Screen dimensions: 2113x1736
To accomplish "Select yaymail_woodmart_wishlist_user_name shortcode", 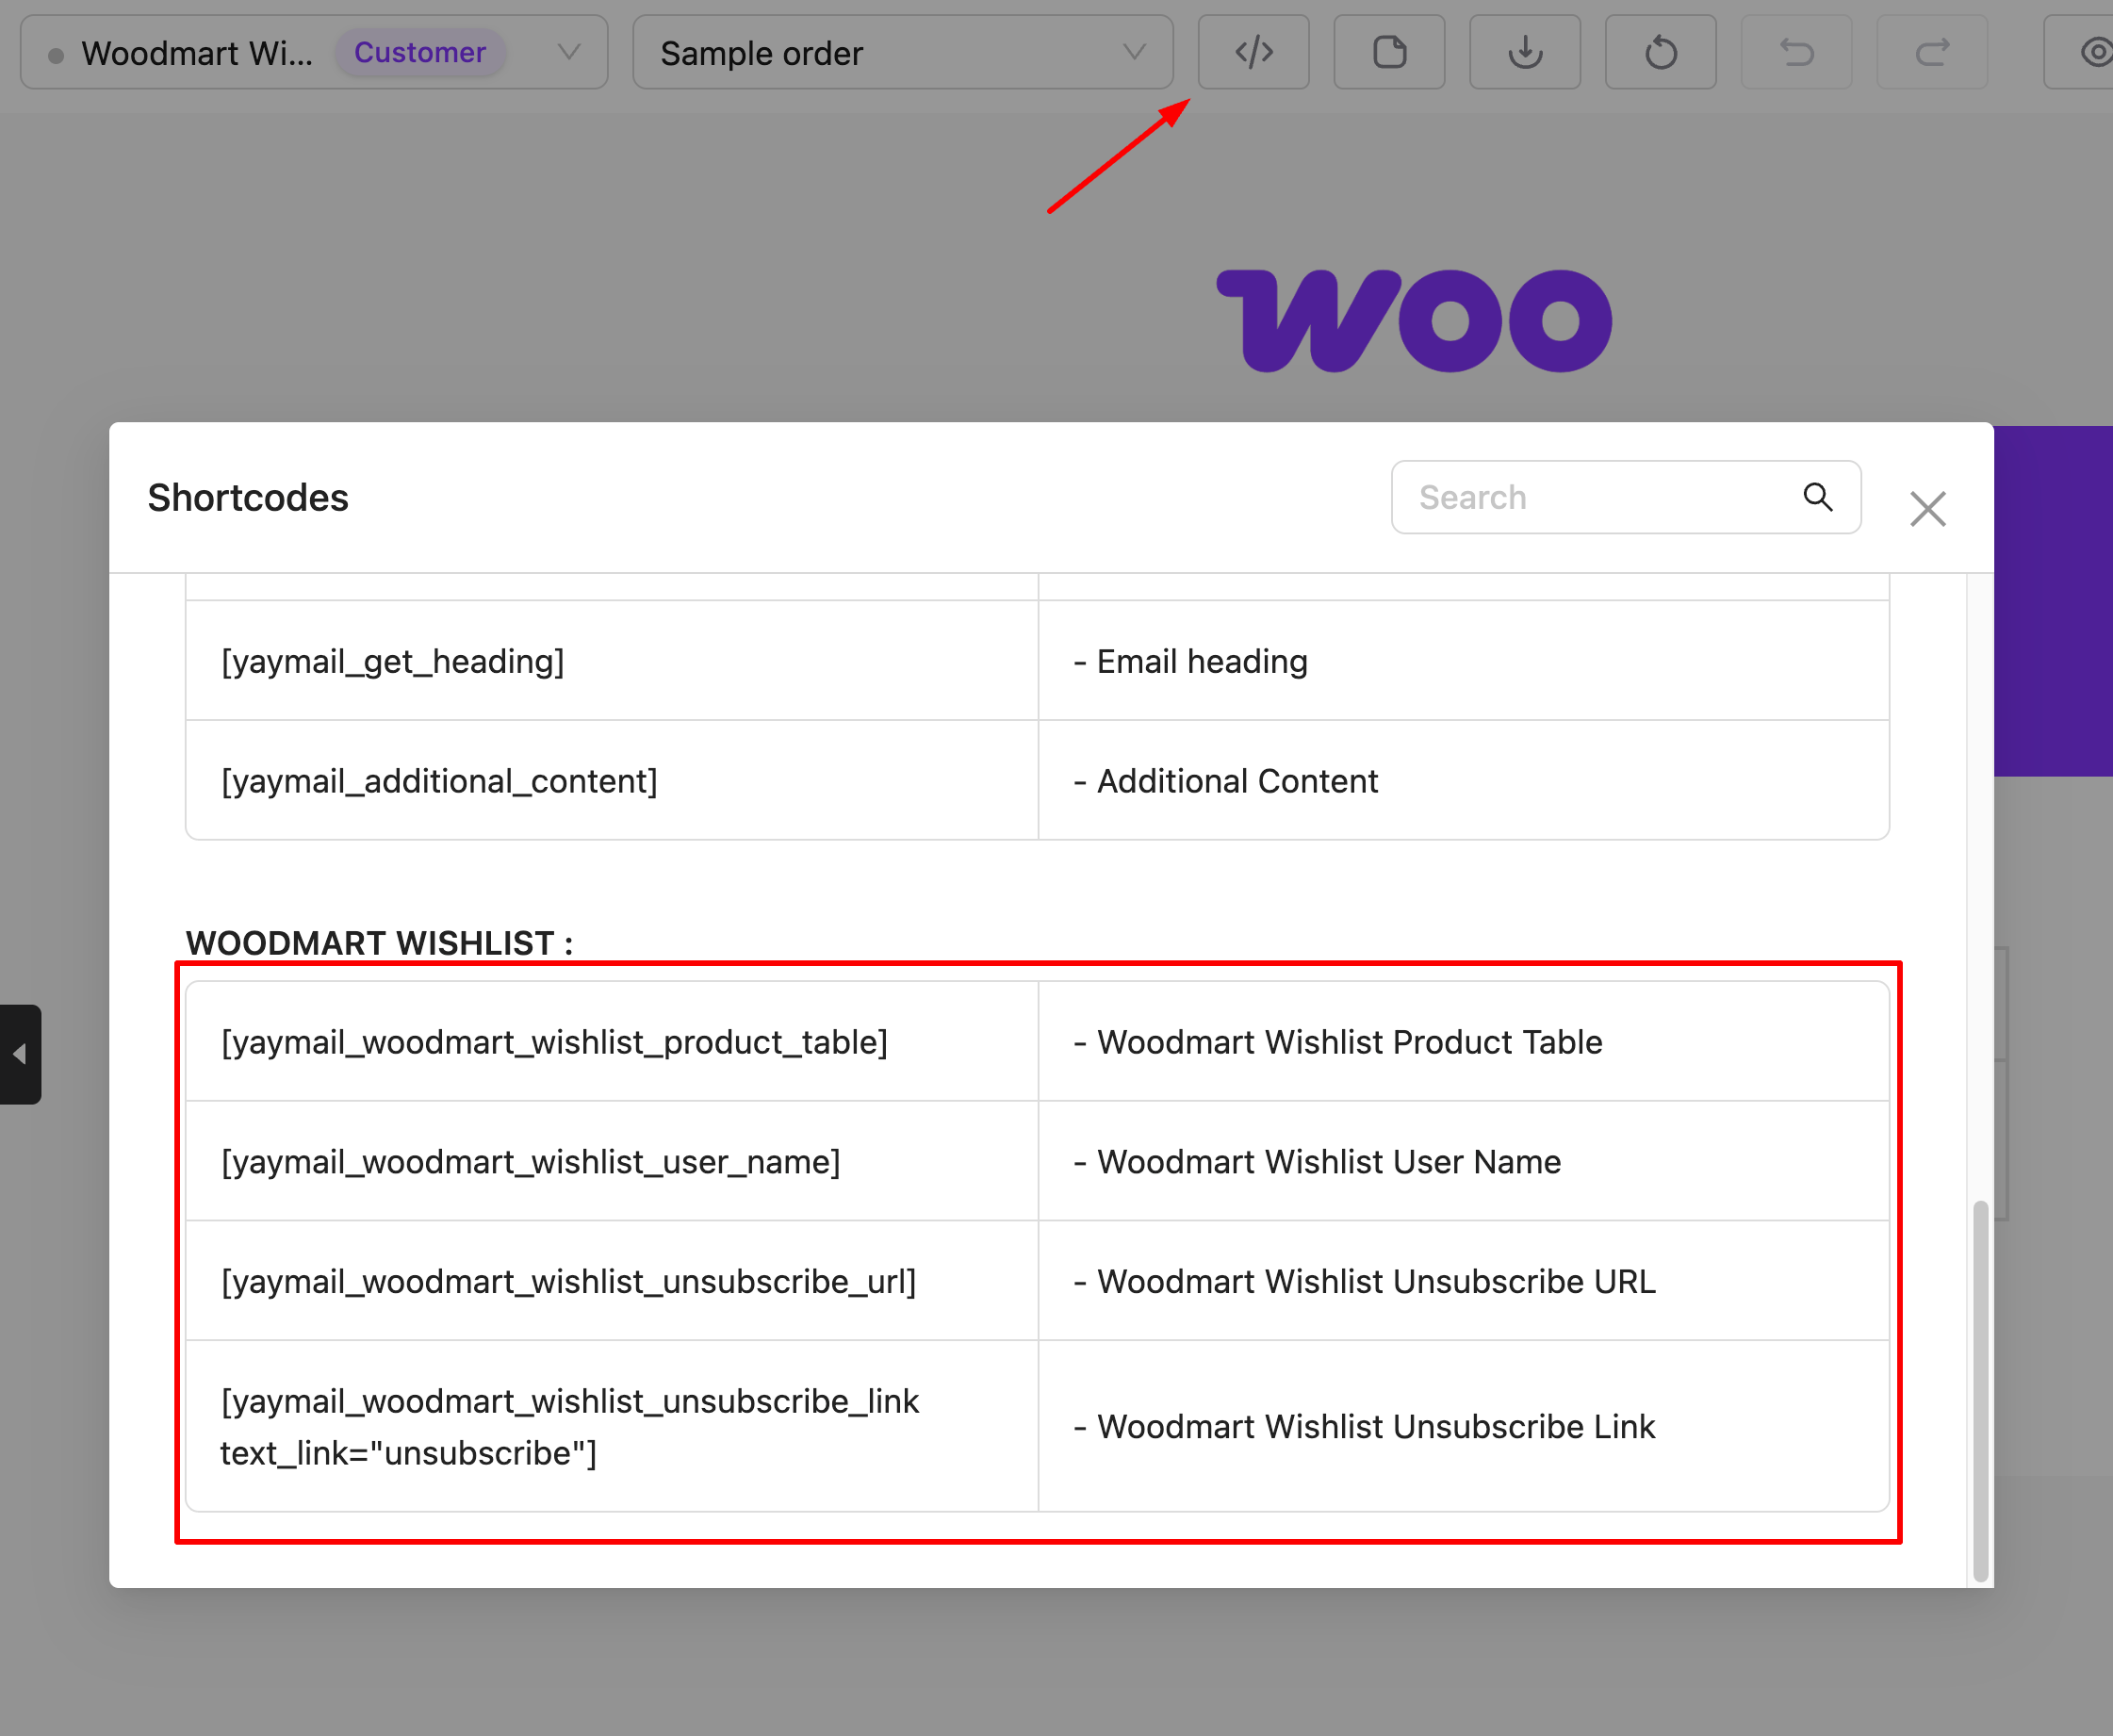I will coord(530,1162).
